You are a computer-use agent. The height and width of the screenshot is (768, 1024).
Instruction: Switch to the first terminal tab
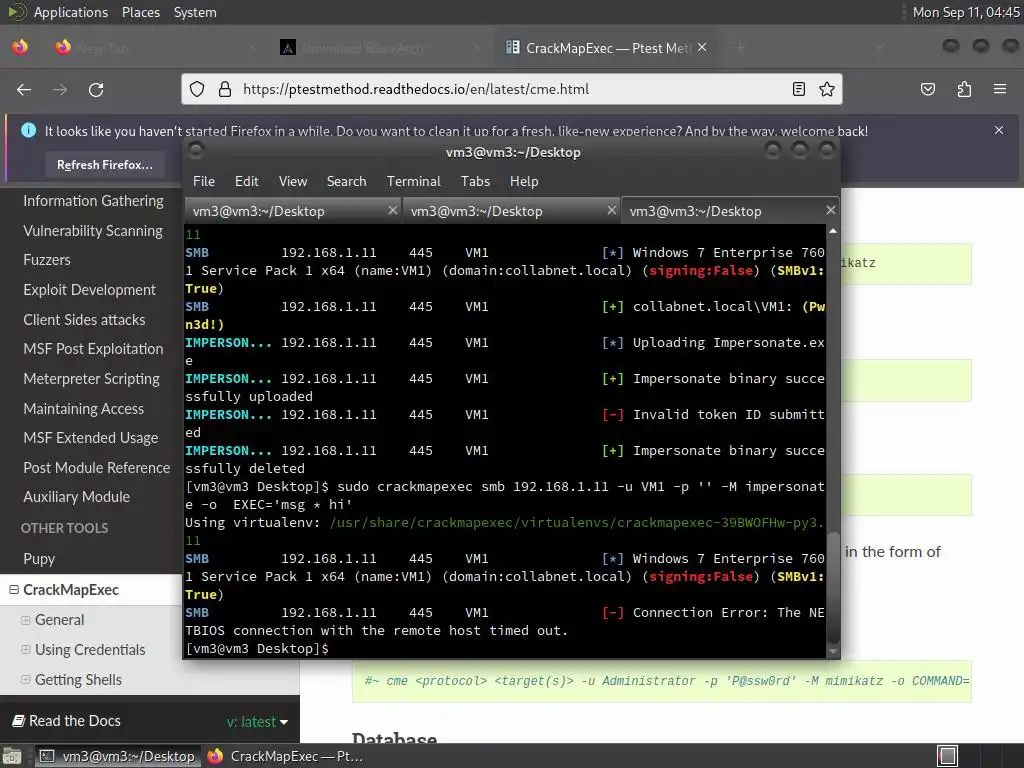click(293, 211)
